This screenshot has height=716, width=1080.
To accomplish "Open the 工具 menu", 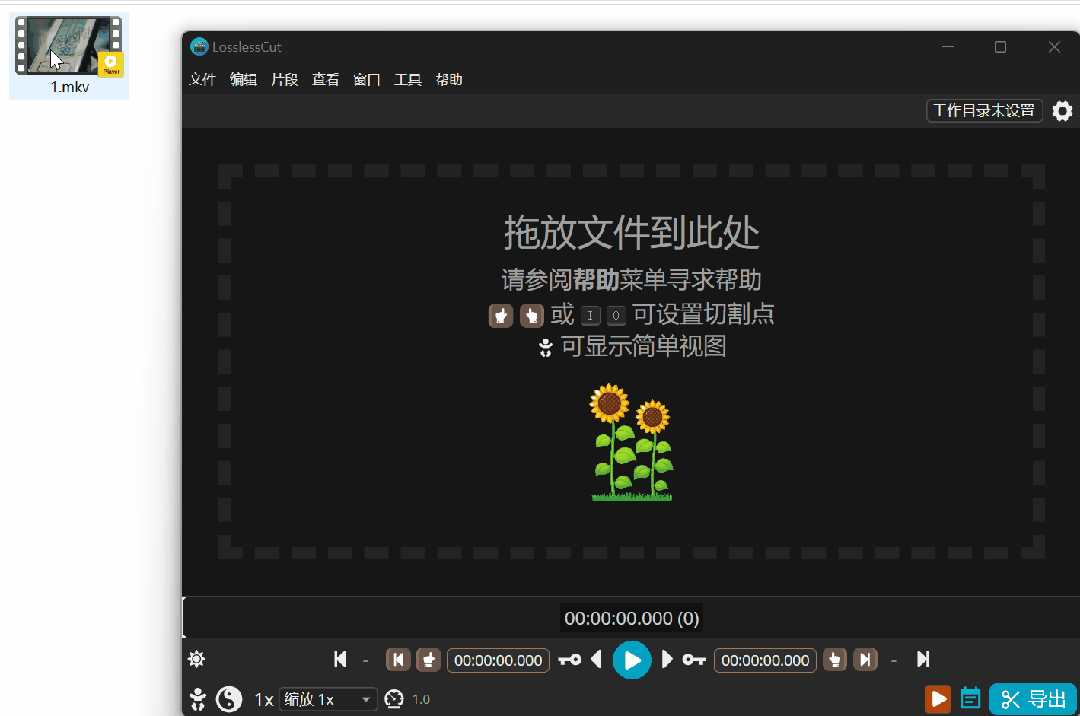I will click(408, 79).
